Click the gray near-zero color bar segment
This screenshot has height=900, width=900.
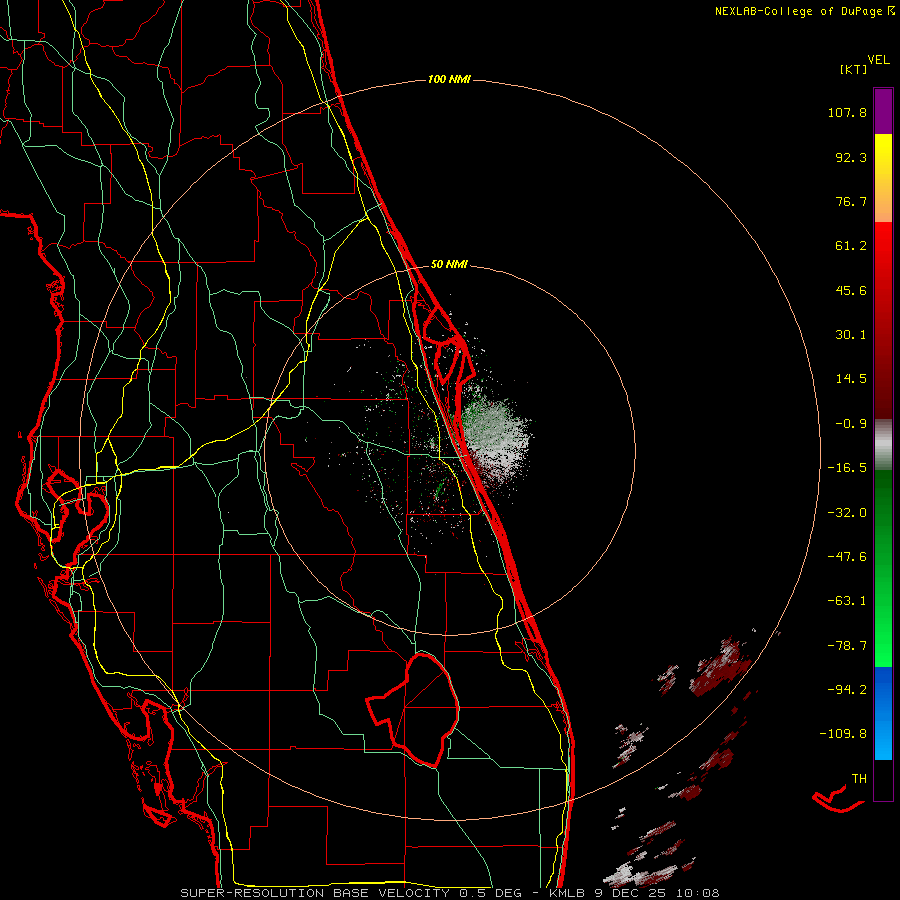[883, 445]
